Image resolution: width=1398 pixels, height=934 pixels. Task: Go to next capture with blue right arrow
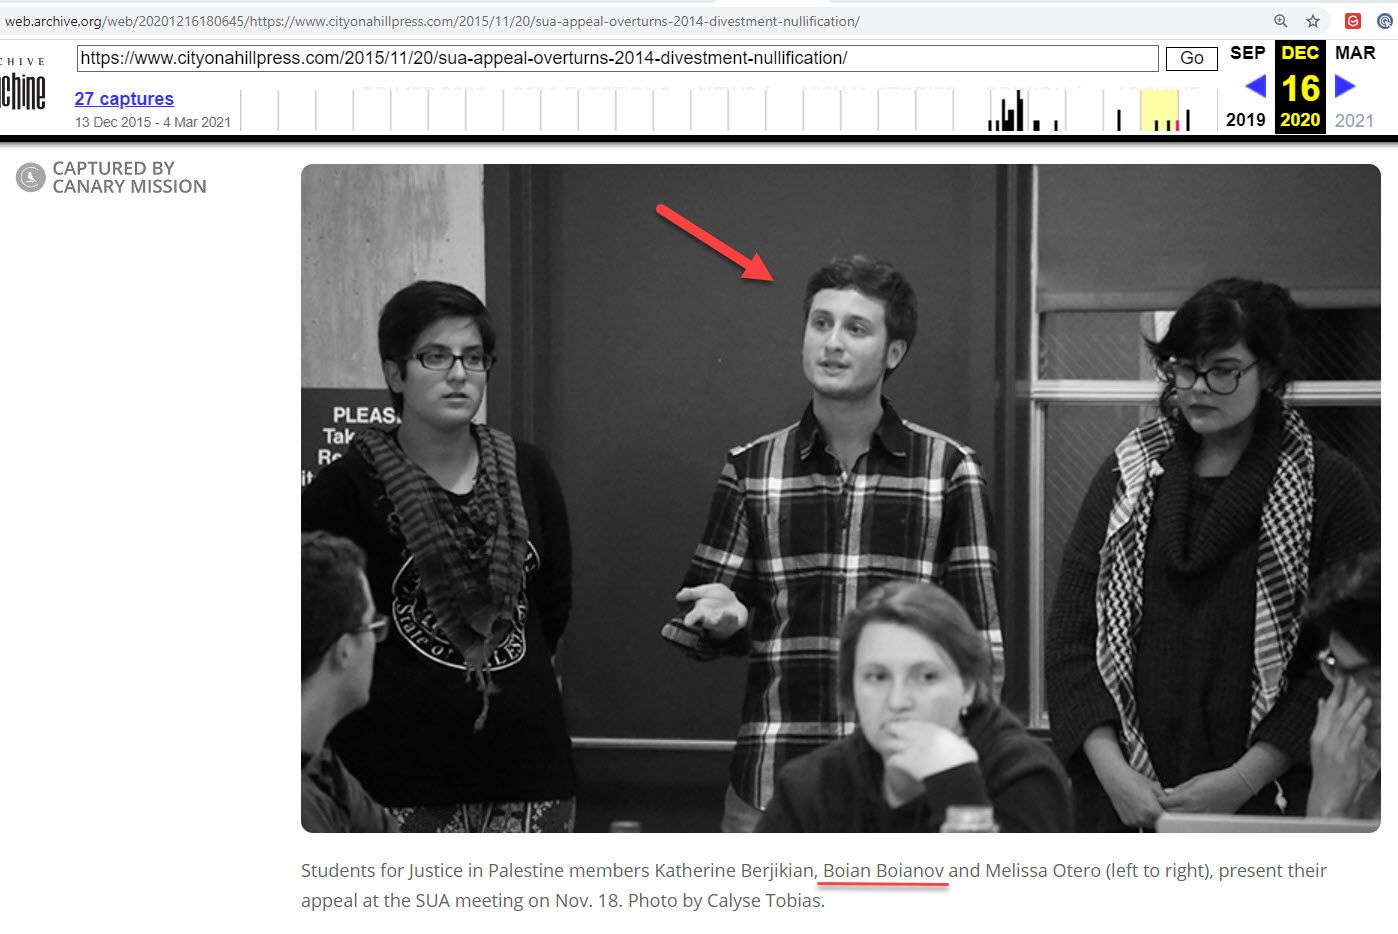[x=1345, y=86]
